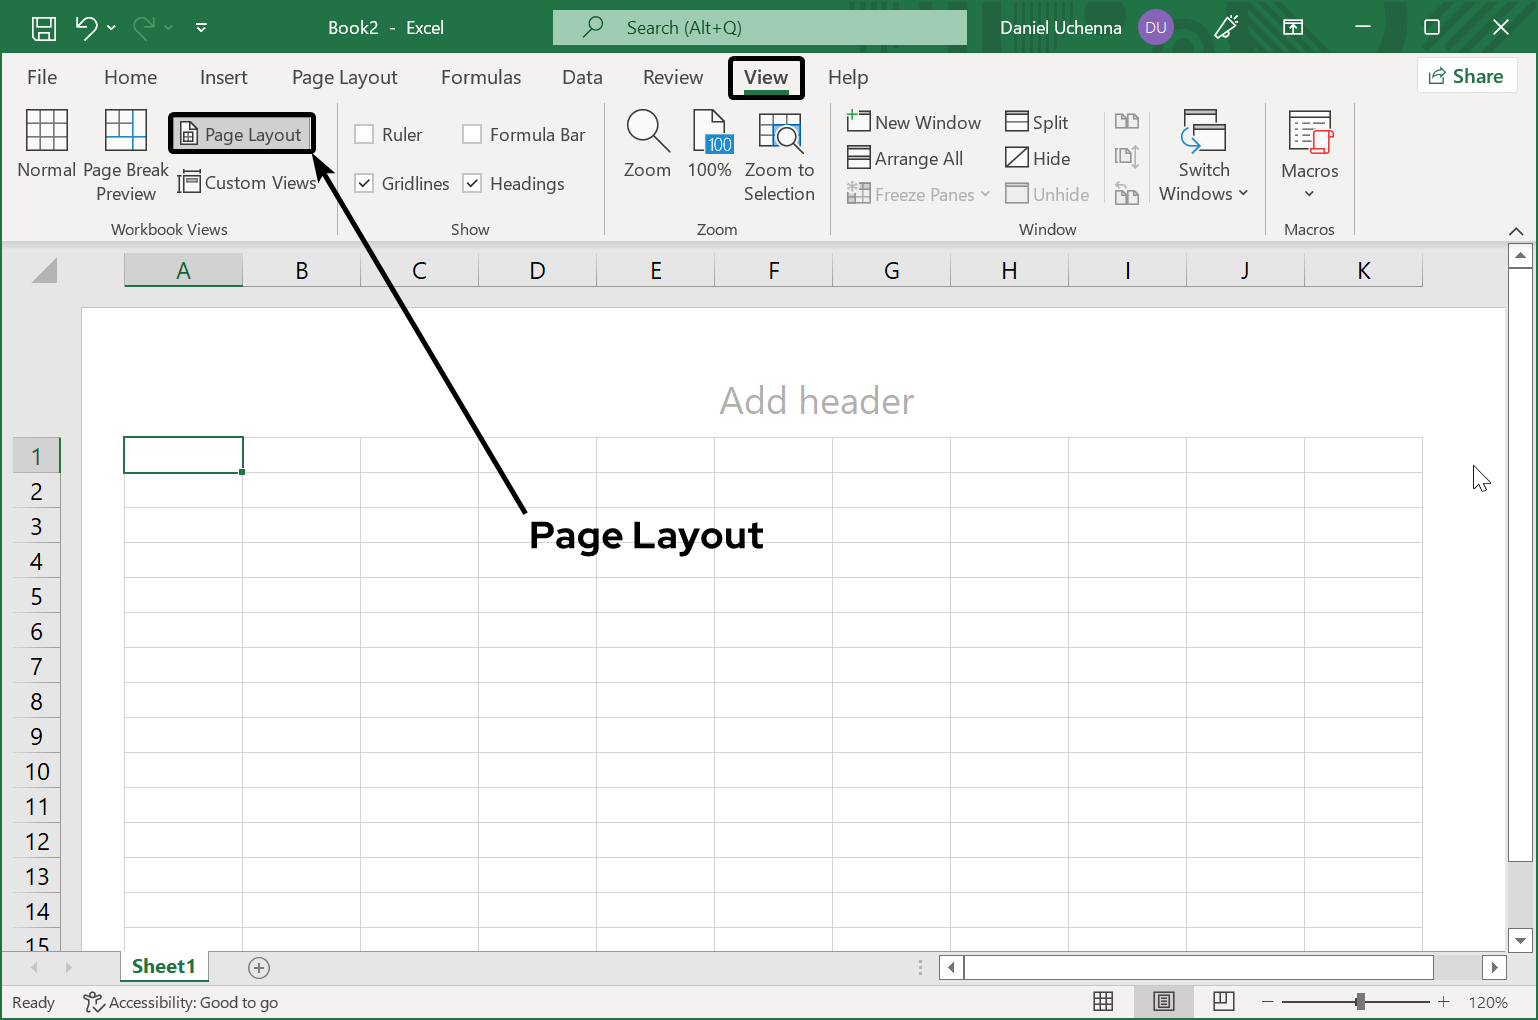Select the Sheet1 tab
This screenshot has height=1020, width=1538.
(164, 966)
